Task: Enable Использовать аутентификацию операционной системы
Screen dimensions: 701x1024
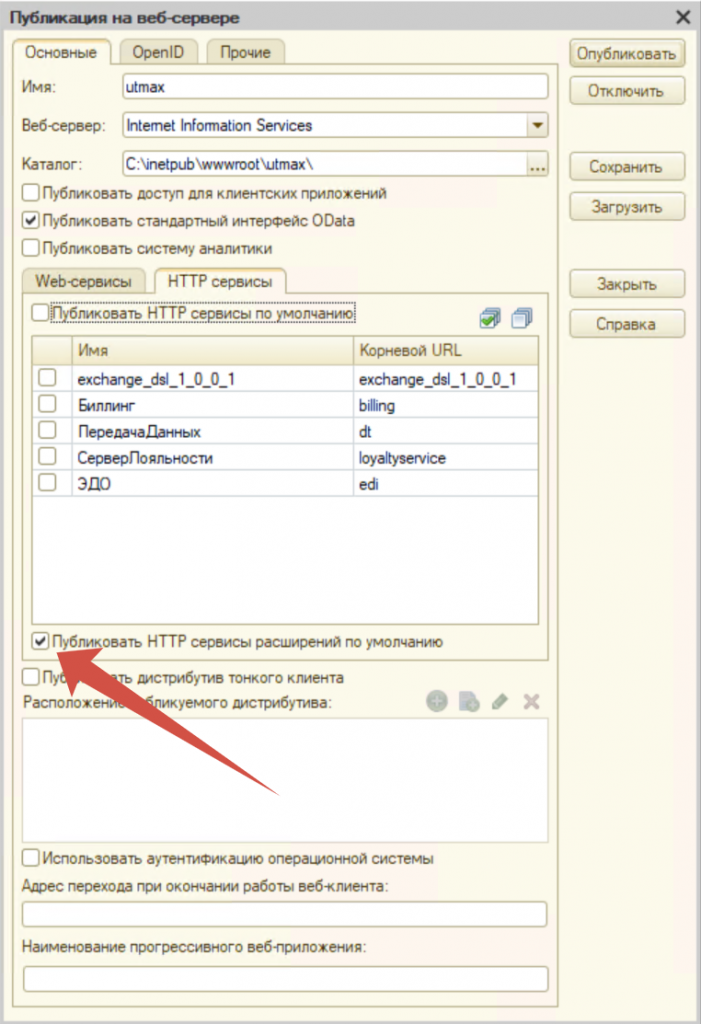Action: [x=30, y=857]
